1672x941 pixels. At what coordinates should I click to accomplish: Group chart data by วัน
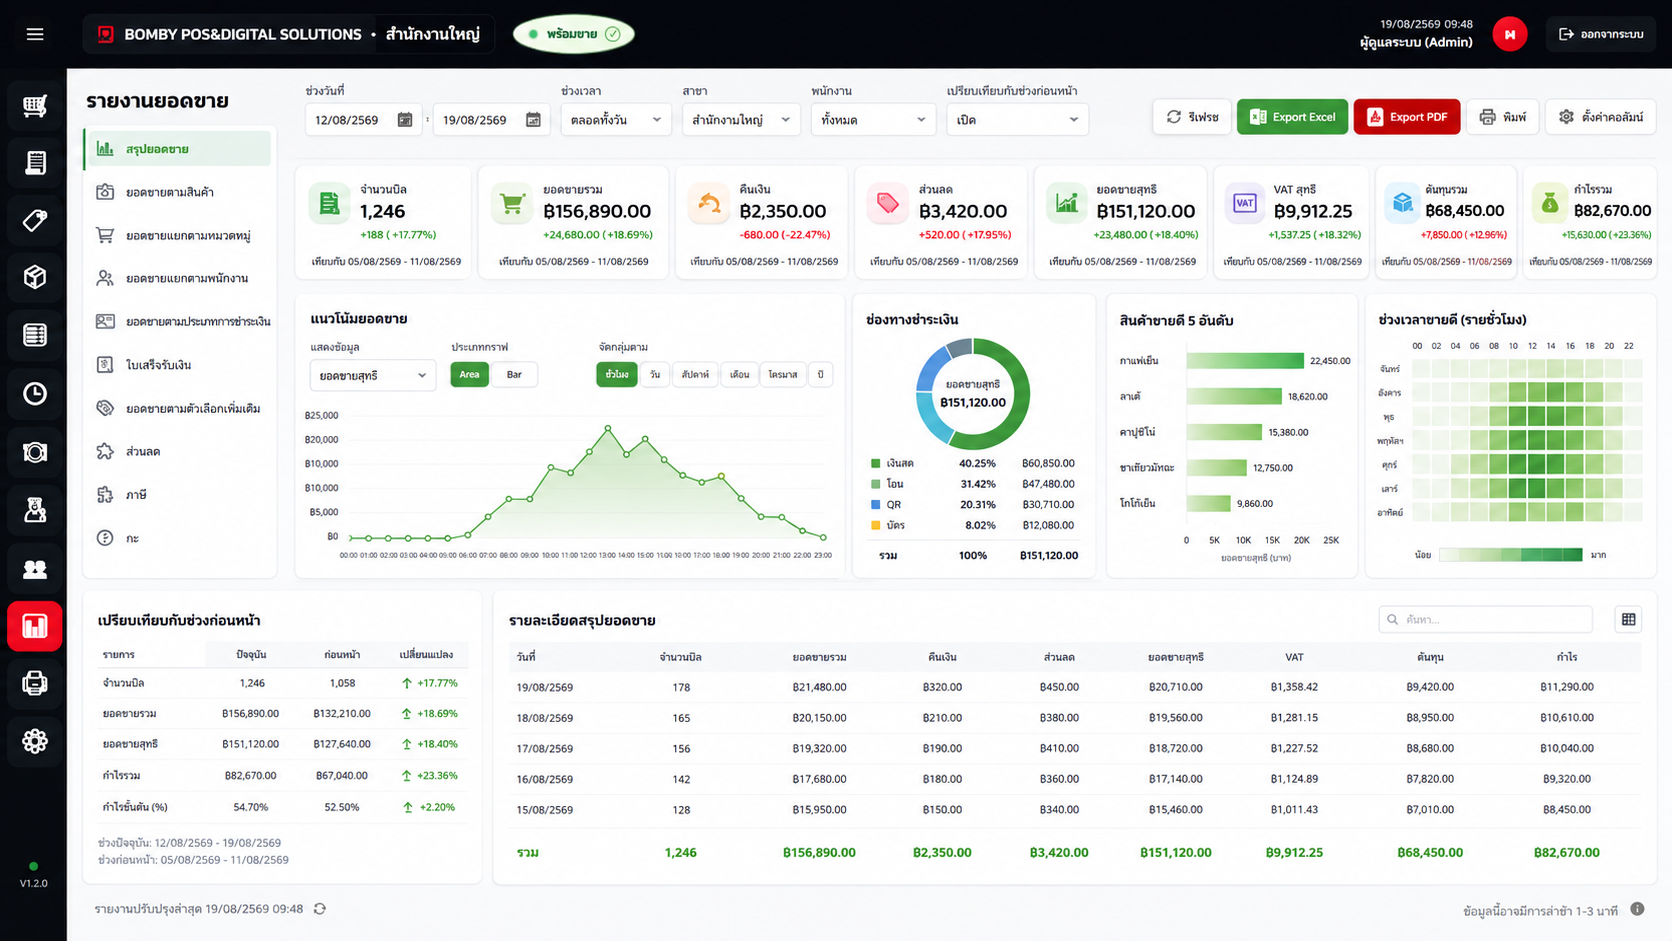[654, 375]
